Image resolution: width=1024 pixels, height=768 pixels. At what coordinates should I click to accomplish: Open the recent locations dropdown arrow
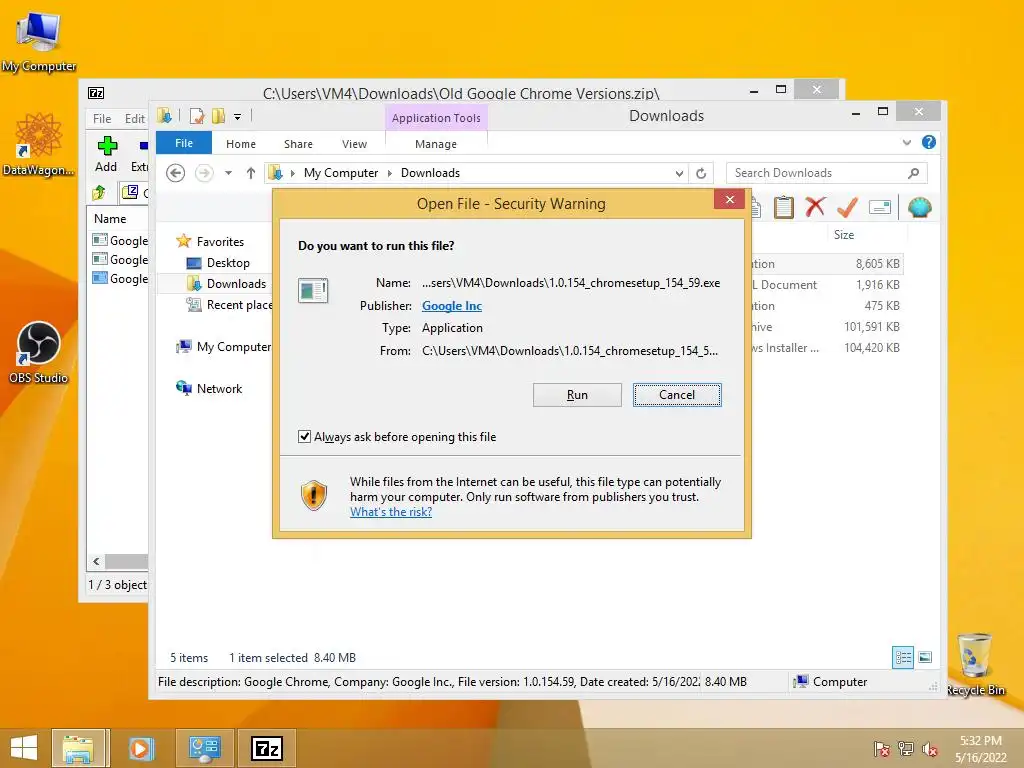click(x=229, y=173)
